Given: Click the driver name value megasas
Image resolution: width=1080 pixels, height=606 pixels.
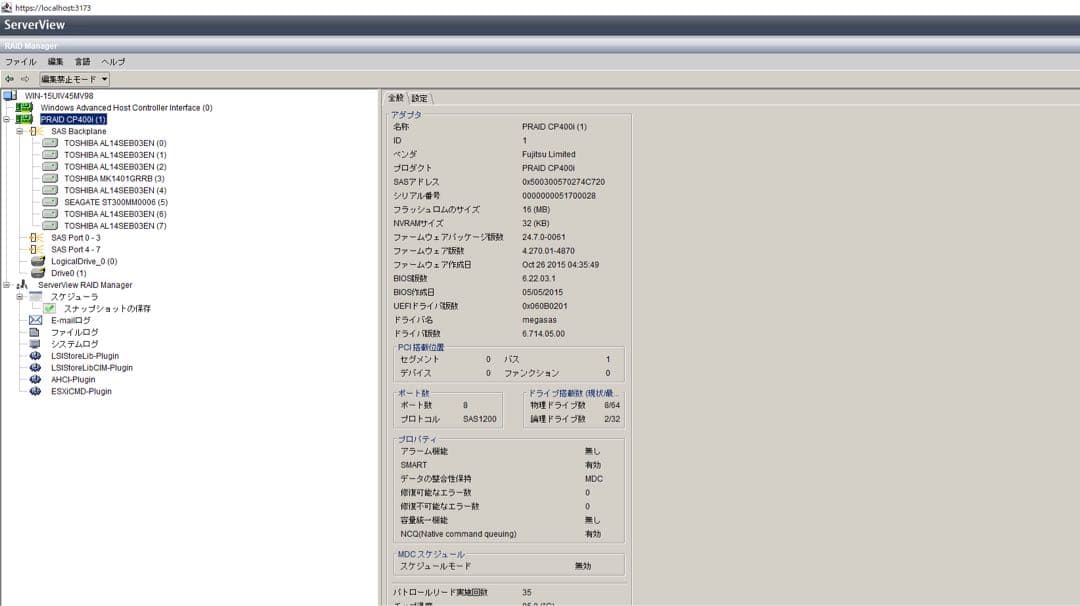Looking at the screenshot, I should (x=539, y=320).
